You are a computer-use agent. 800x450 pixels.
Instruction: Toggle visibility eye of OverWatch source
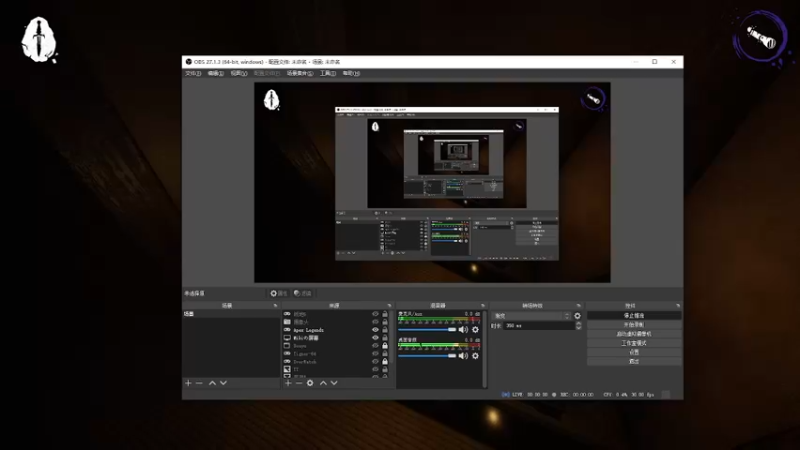(376, 362)
